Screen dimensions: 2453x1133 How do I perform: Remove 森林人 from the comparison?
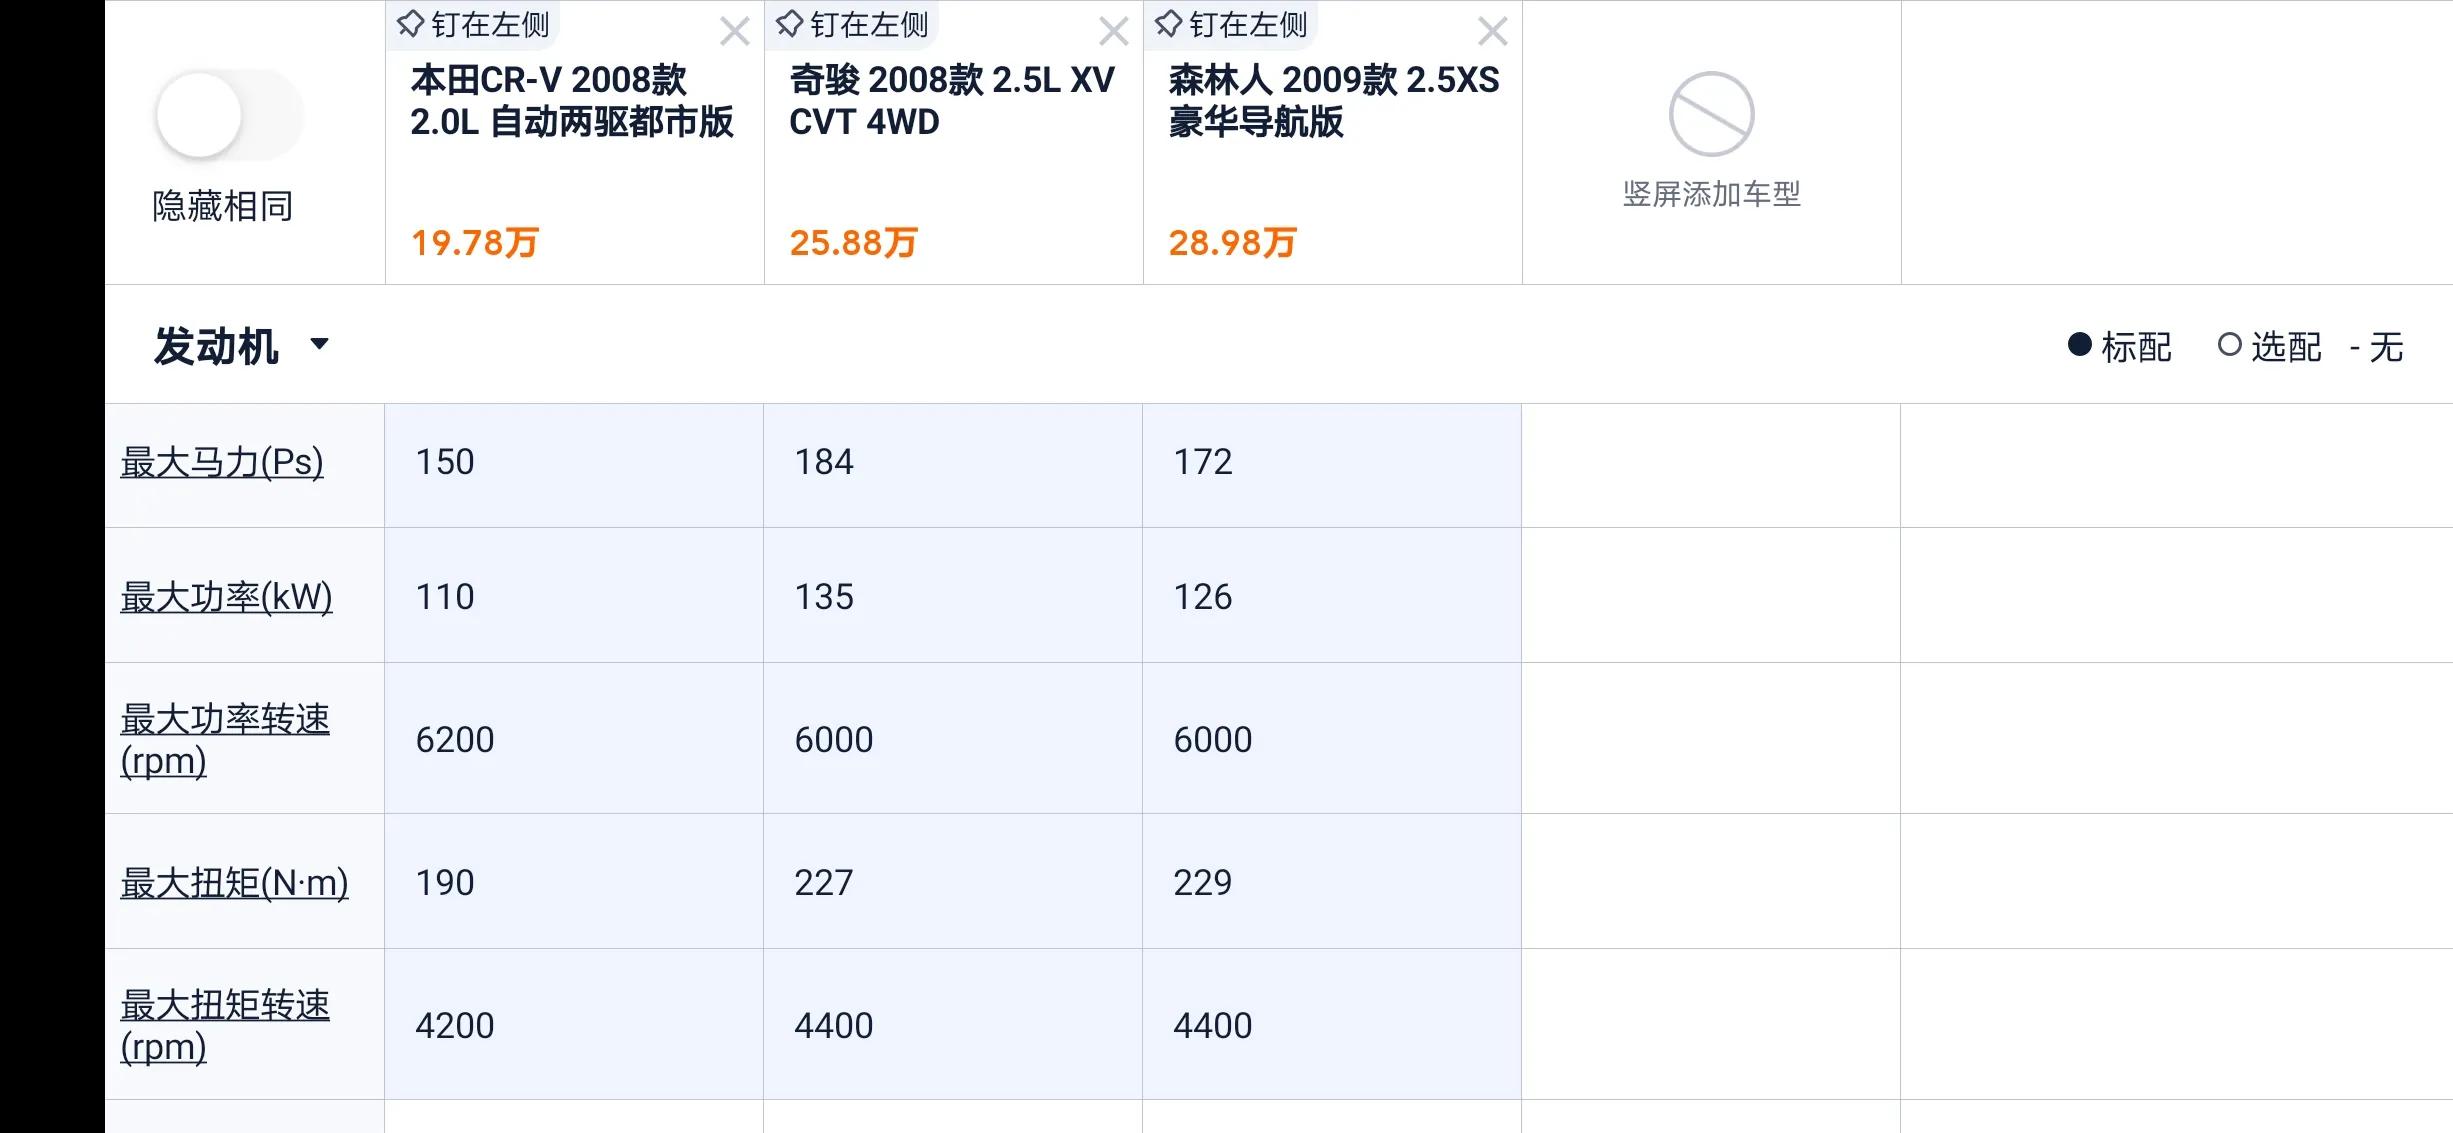1491,32
